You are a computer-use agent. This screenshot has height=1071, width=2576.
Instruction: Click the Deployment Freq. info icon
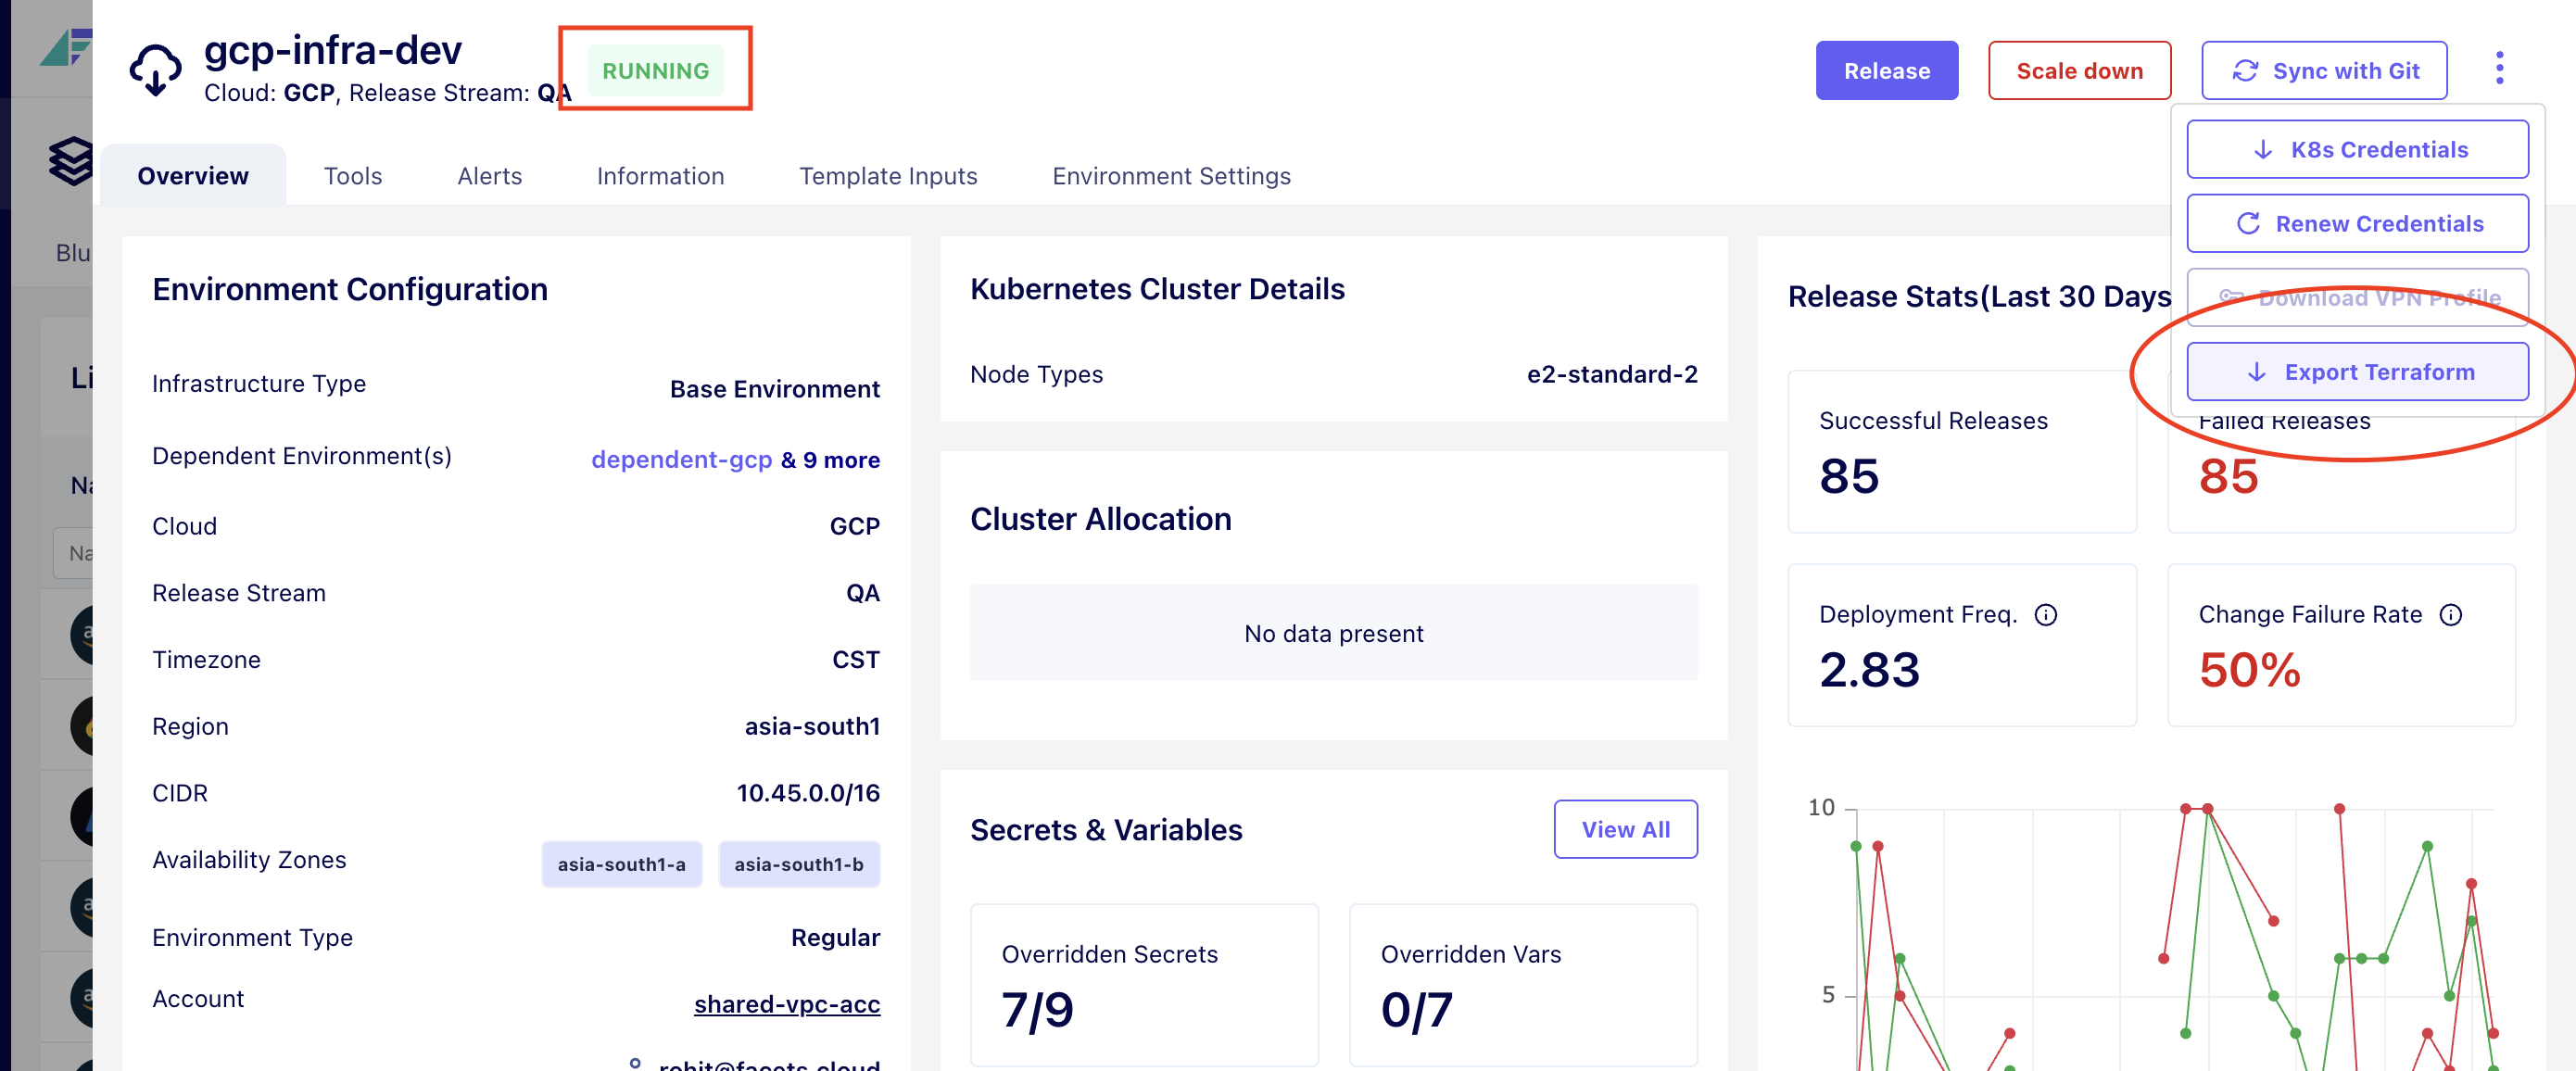(2046, 615)
